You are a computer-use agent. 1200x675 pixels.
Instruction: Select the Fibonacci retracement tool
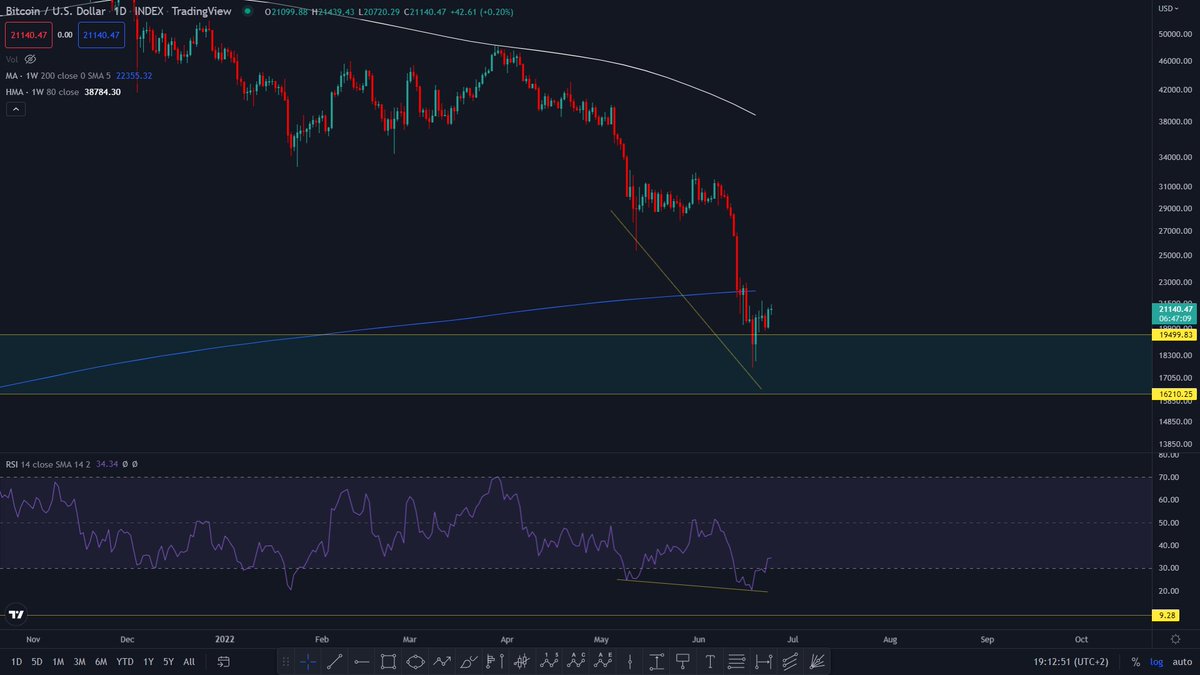pos(737,661)
